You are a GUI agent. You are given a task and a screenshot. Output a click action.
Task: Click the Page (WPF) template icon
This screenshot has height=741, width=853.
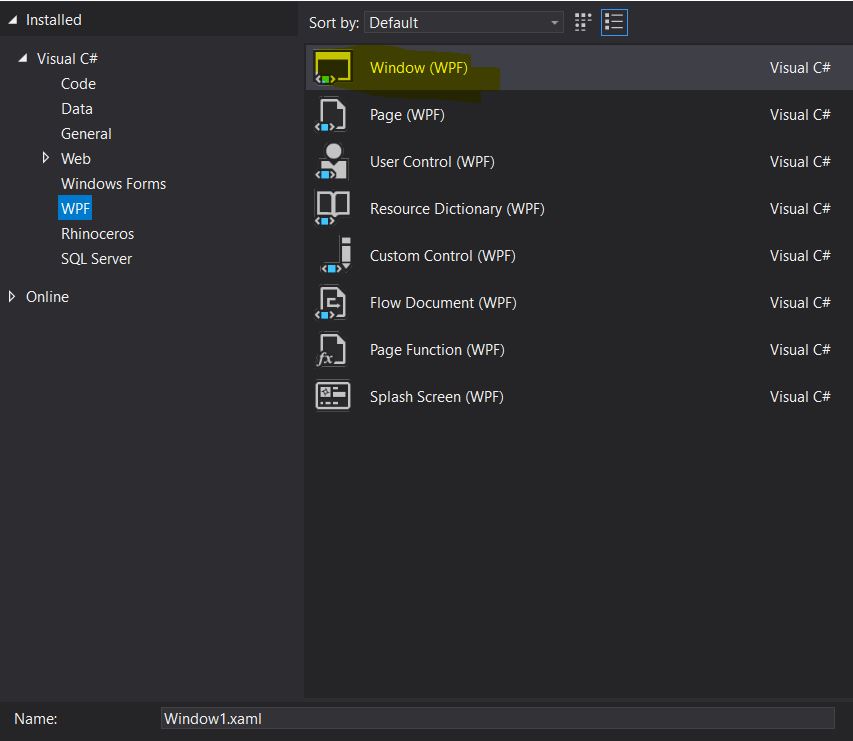tap(331, 114)
